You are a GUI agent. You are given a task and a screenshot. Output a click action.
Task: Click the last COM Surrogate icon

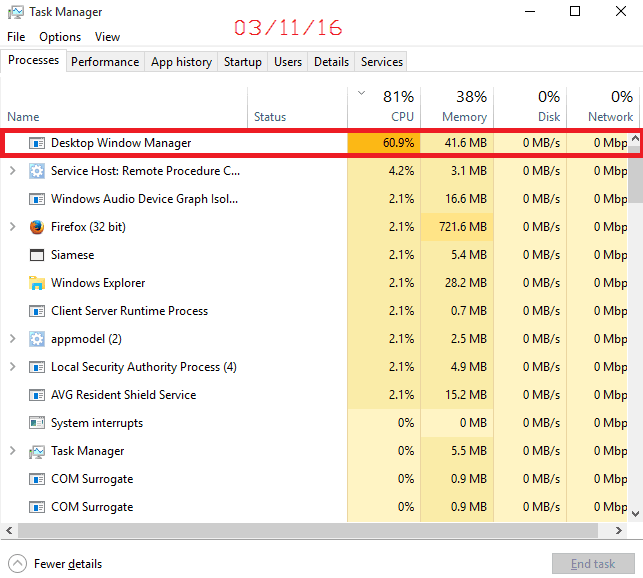[x=36, y=507]
